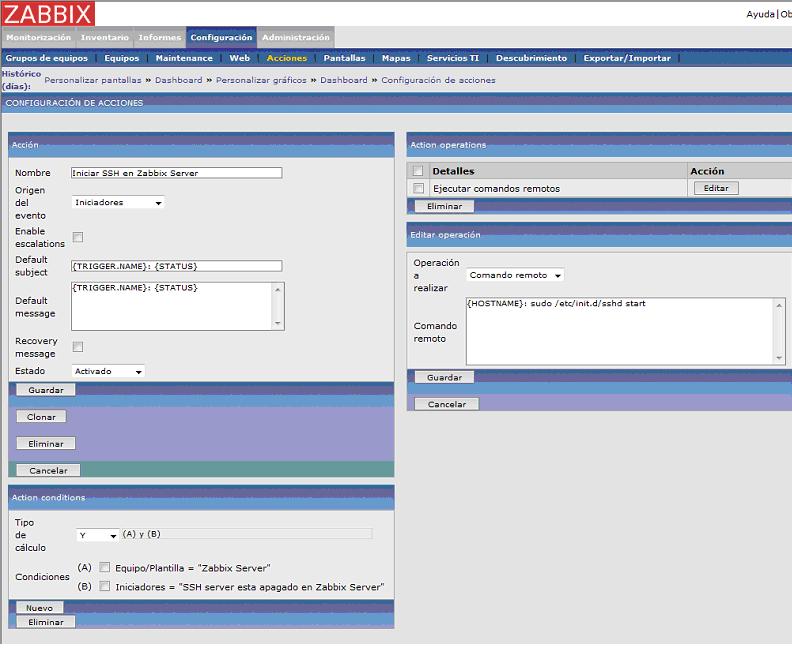Switch to the Monitorización tab
This screenshot has height=648, width=792.
pyautogui.click(x=38, y=38)
